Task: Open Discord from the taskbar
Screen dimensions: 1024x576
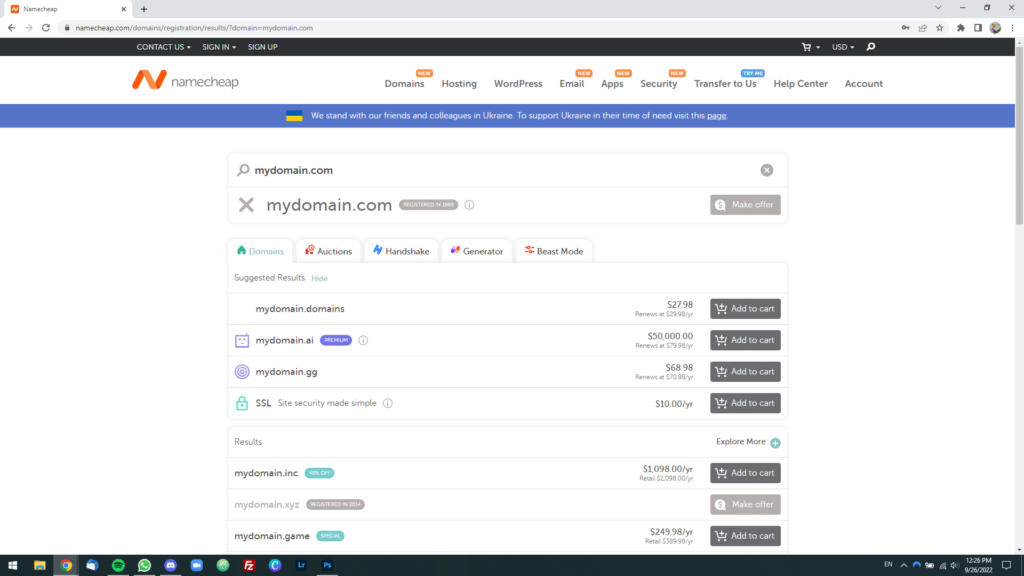Action: point(170,566)
